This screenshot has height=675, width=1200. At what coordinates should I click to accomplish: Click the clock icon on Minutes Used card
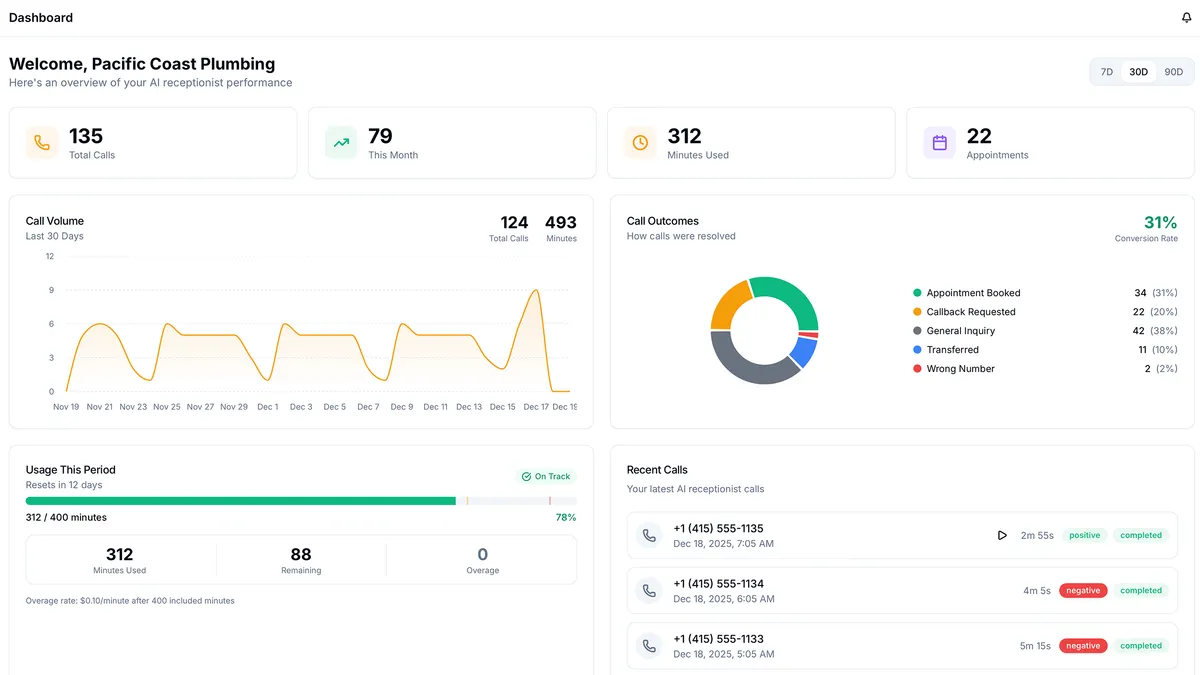click(639, 142)
